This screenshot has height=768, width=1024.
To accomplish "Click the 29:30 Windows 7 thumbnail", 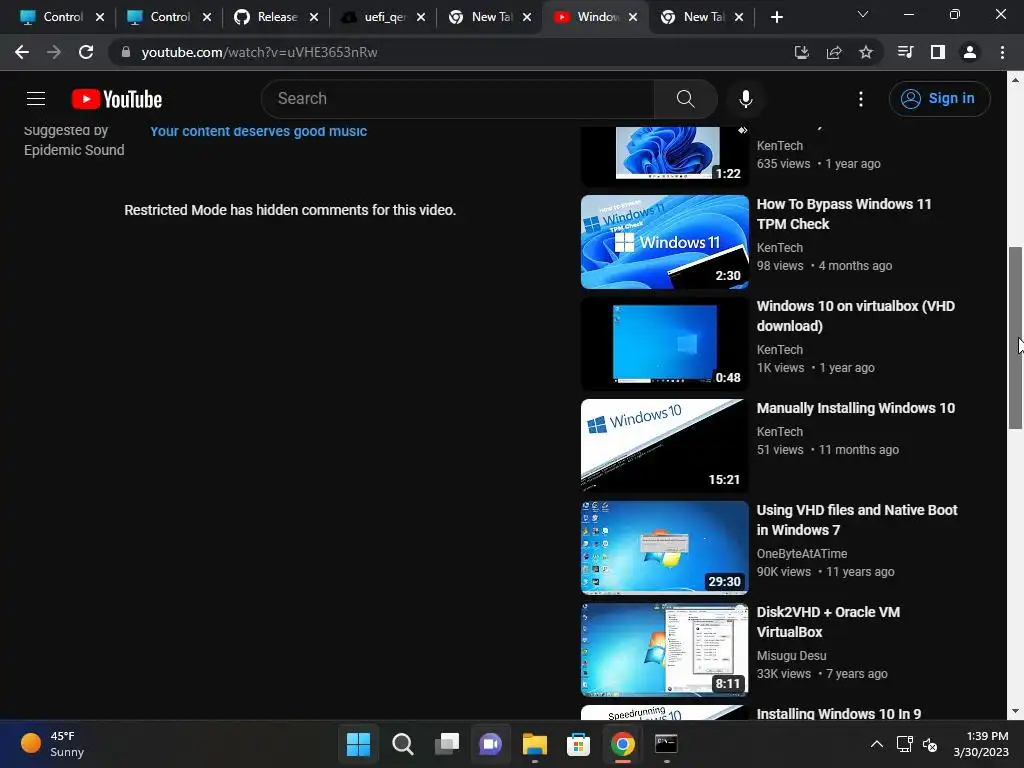I will click(x=665, y=547).
